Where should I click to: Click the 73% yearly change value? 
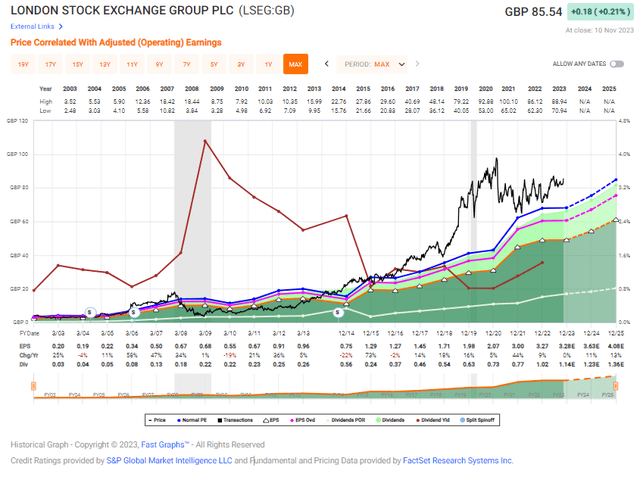(371, 356)
